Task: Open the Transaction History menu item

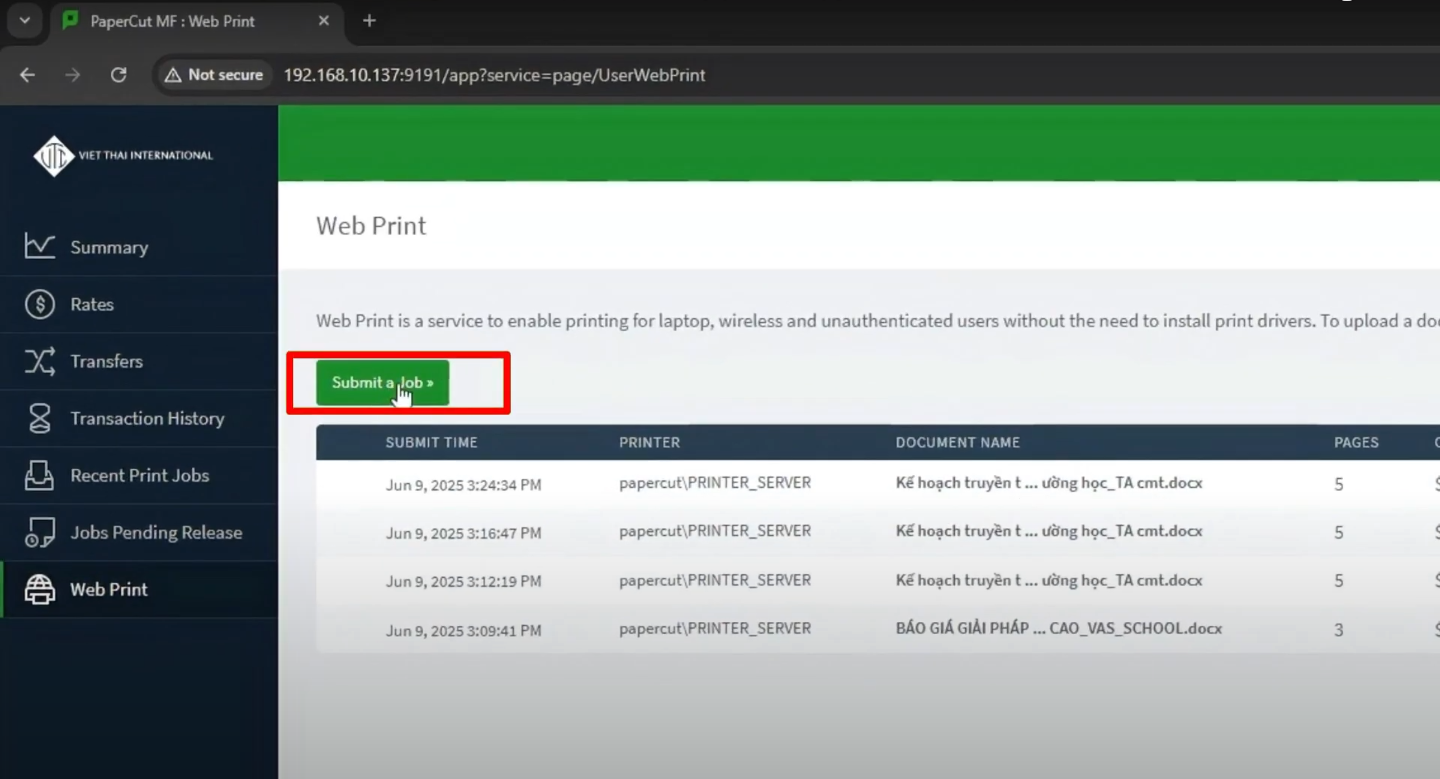Action: tap(146, 418)
